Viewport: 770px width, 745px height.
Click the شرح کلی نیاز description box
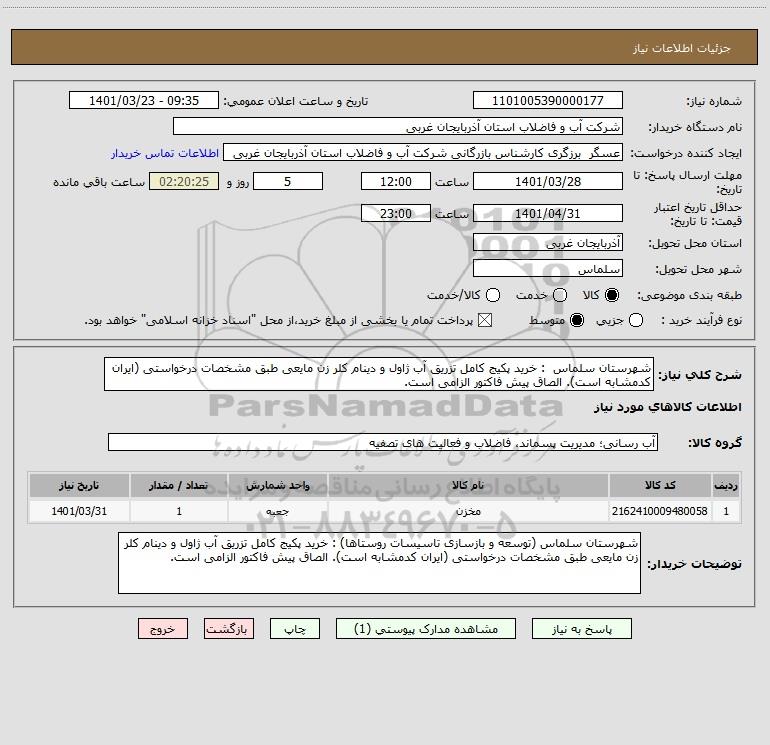tap(379, 375)
